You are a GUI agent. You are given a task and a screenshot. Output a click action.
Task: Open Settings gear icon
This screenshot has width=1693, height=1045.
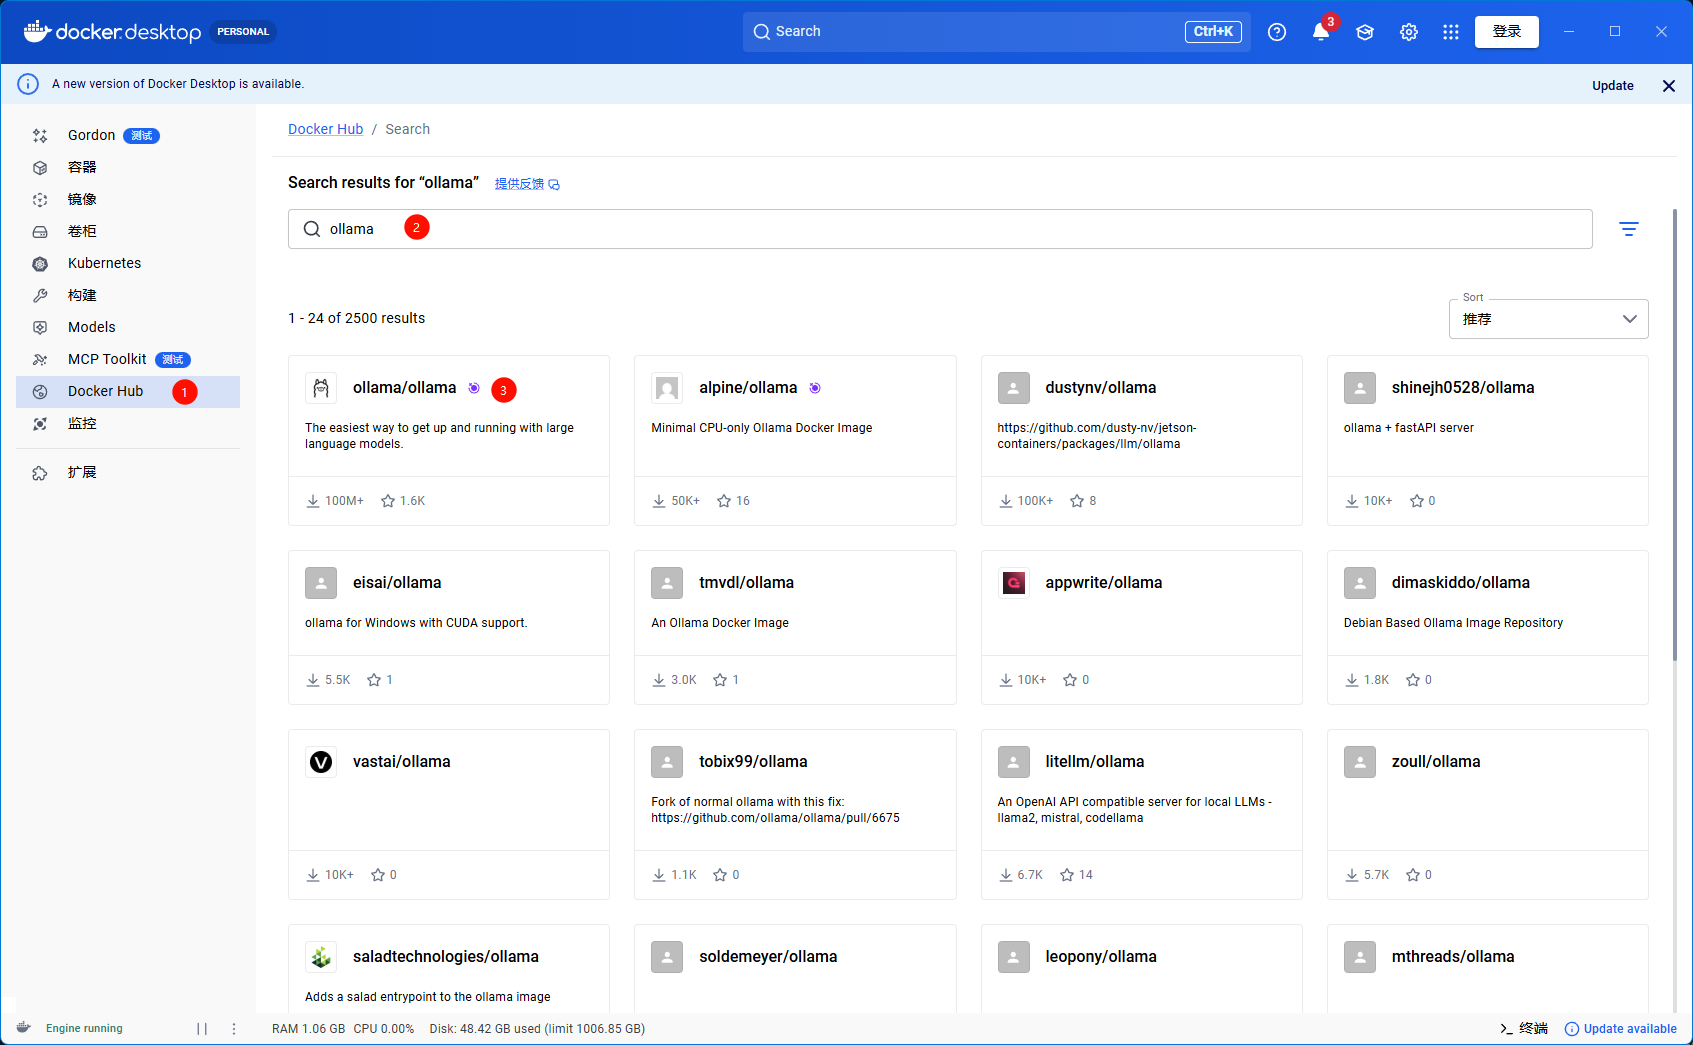[x=1409, y=32]
